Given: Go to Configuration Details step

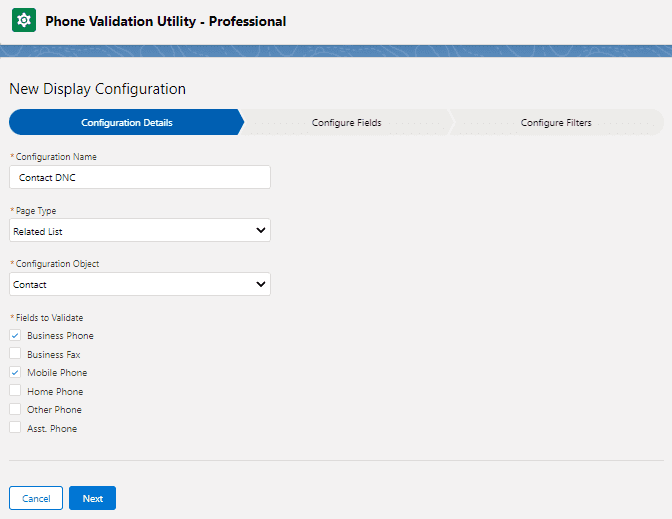Looking at the screenshot, I should point(126,123).
